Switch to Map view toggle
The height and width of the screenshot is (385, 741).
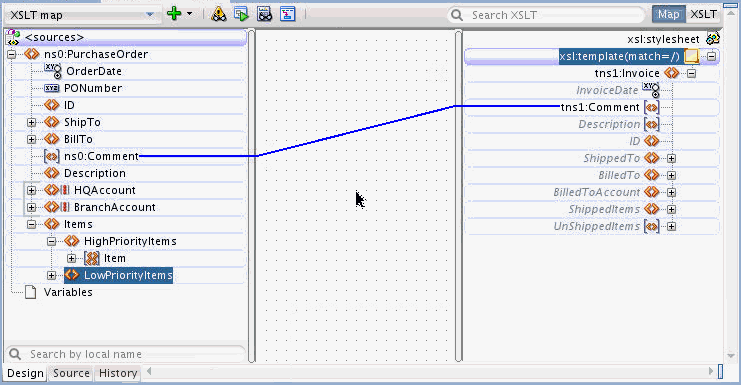click(x=668, y=15)
